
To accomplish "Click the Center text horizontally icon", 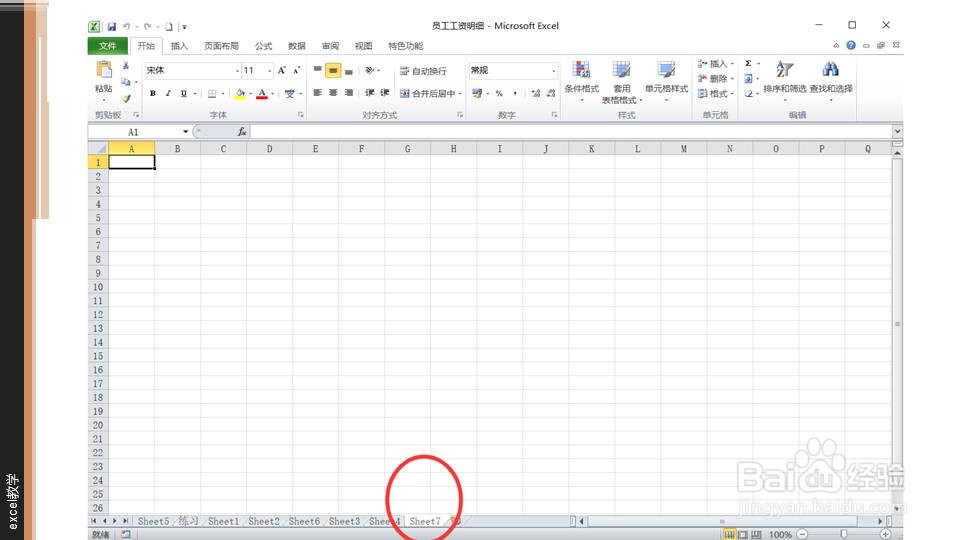I will 333,93.
